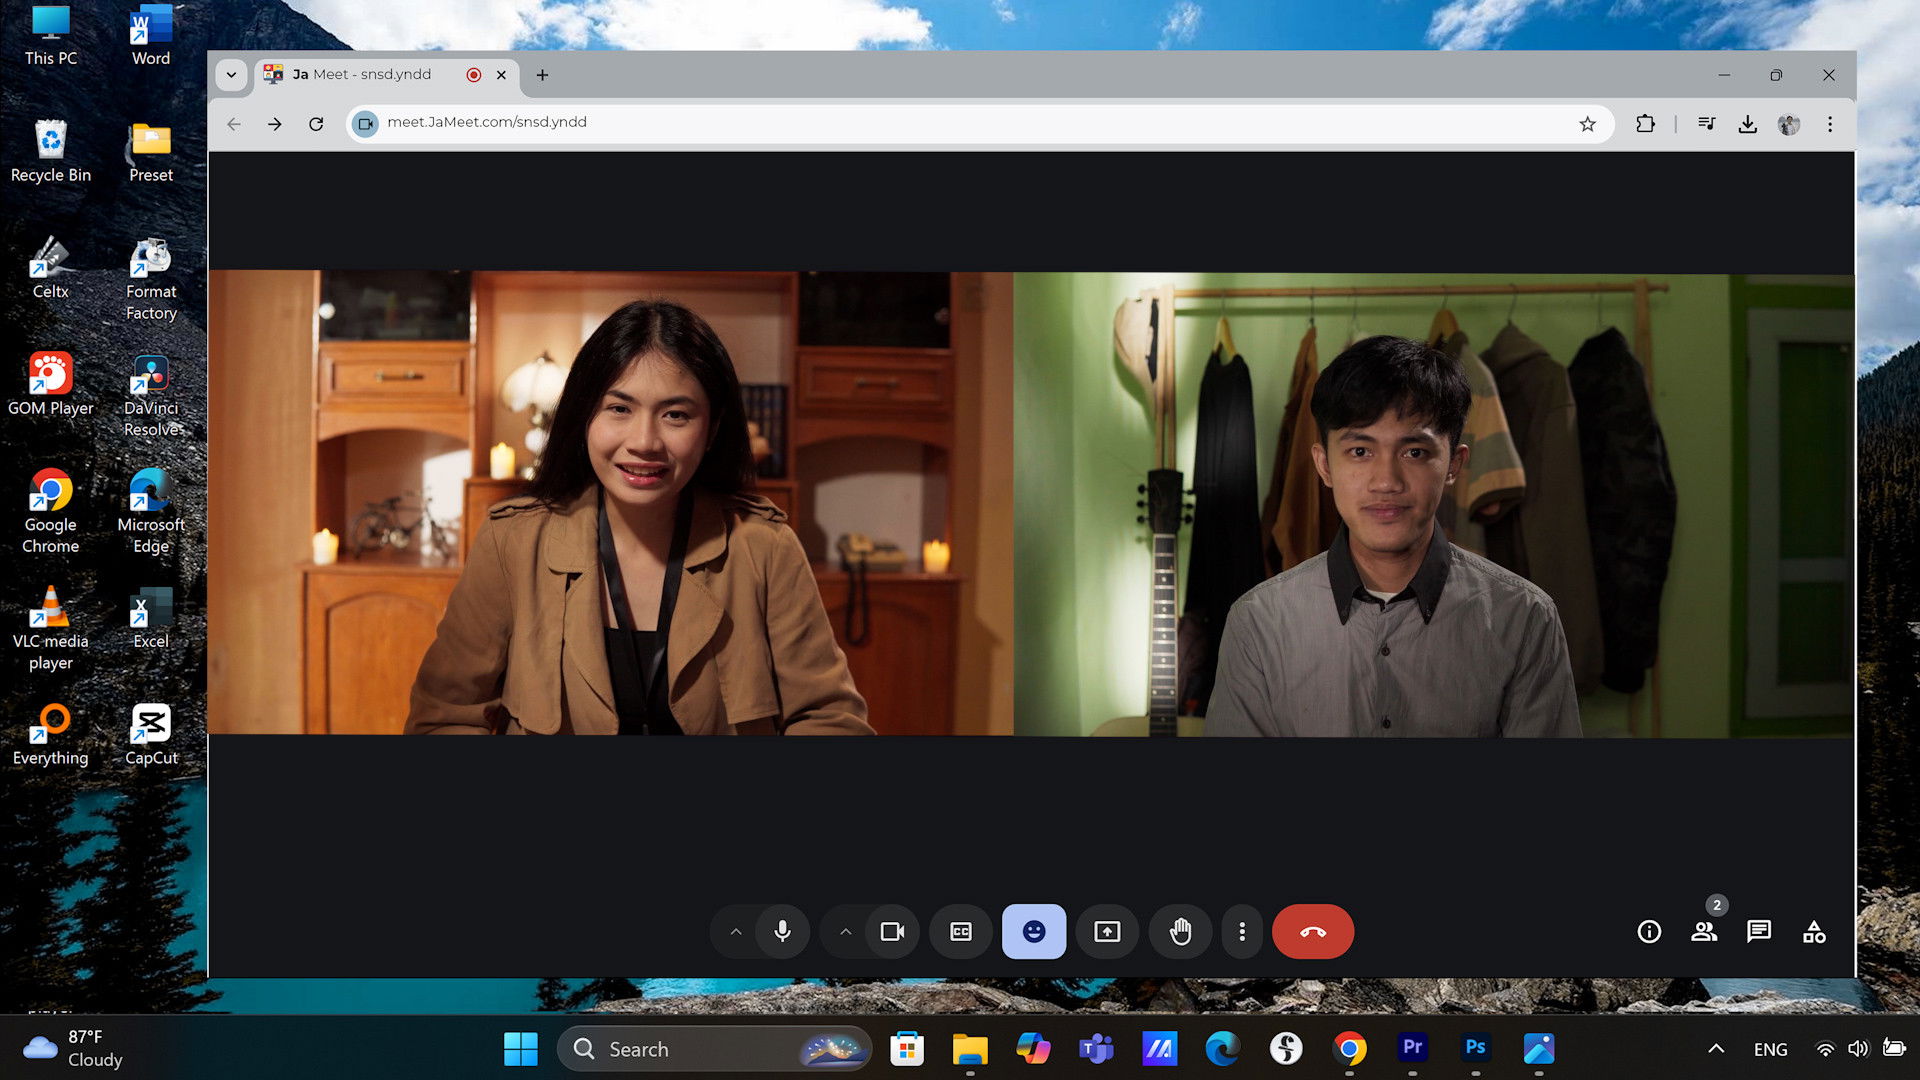Open more options three-dot menu in call bar
Image resolution: width=1920 pixels, height=1080 pixels.
click(1242, 931)
